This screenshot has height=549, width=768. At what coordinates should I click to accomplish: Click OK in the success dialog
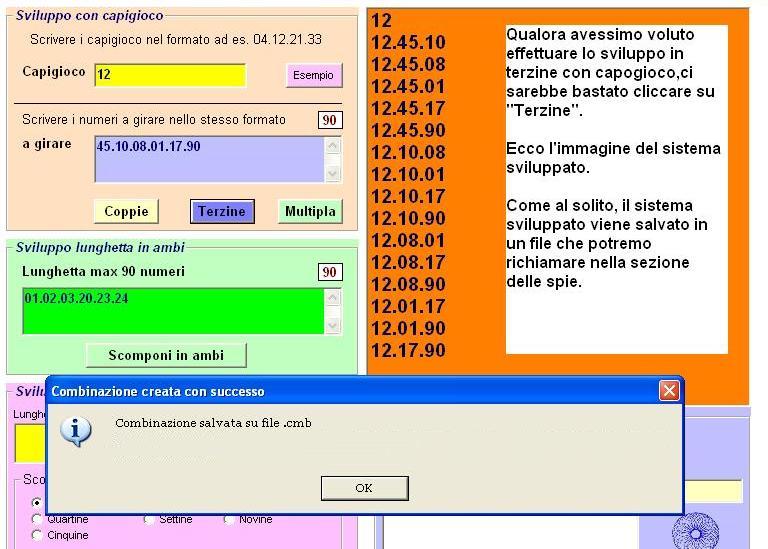[364, 488]
